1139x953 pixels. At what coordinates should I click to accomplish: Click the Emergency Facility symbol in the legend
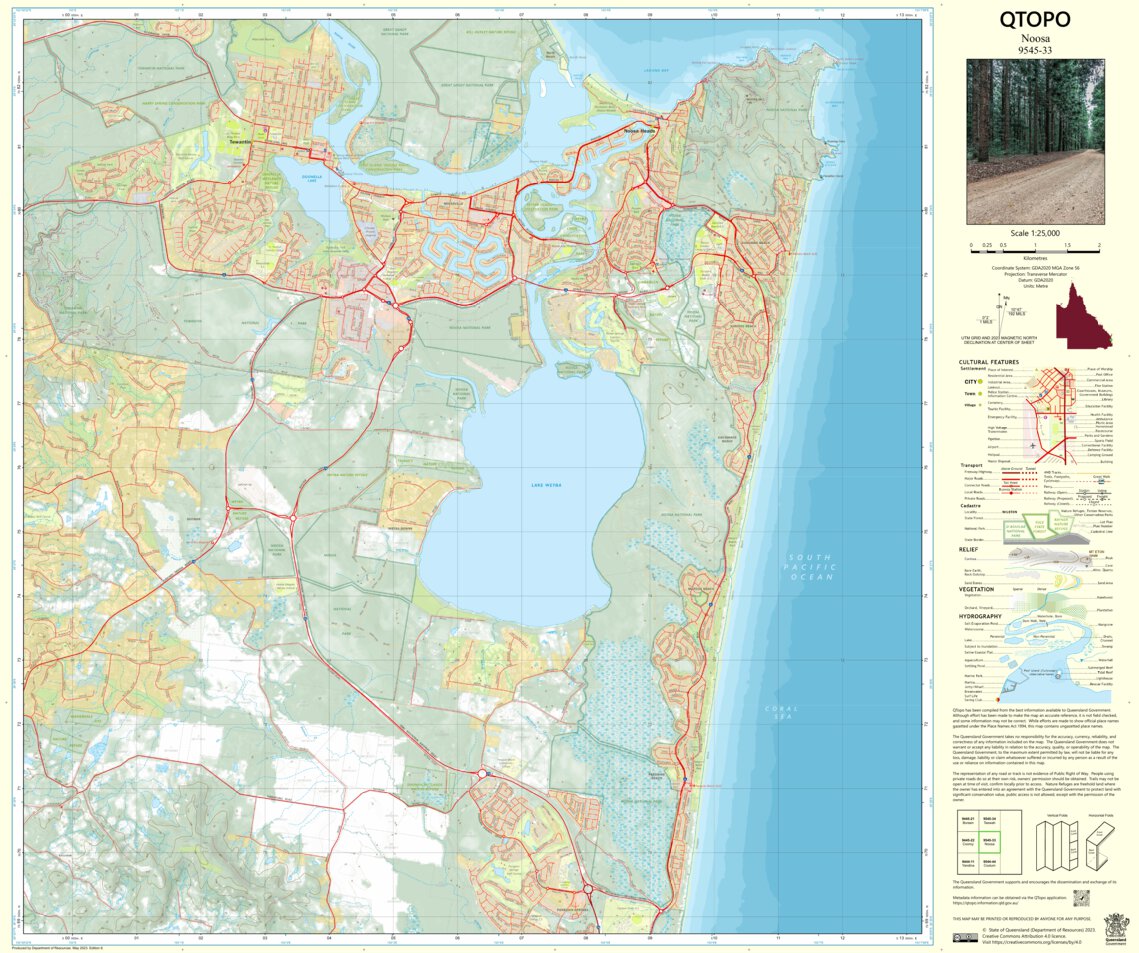point(1046,417)
